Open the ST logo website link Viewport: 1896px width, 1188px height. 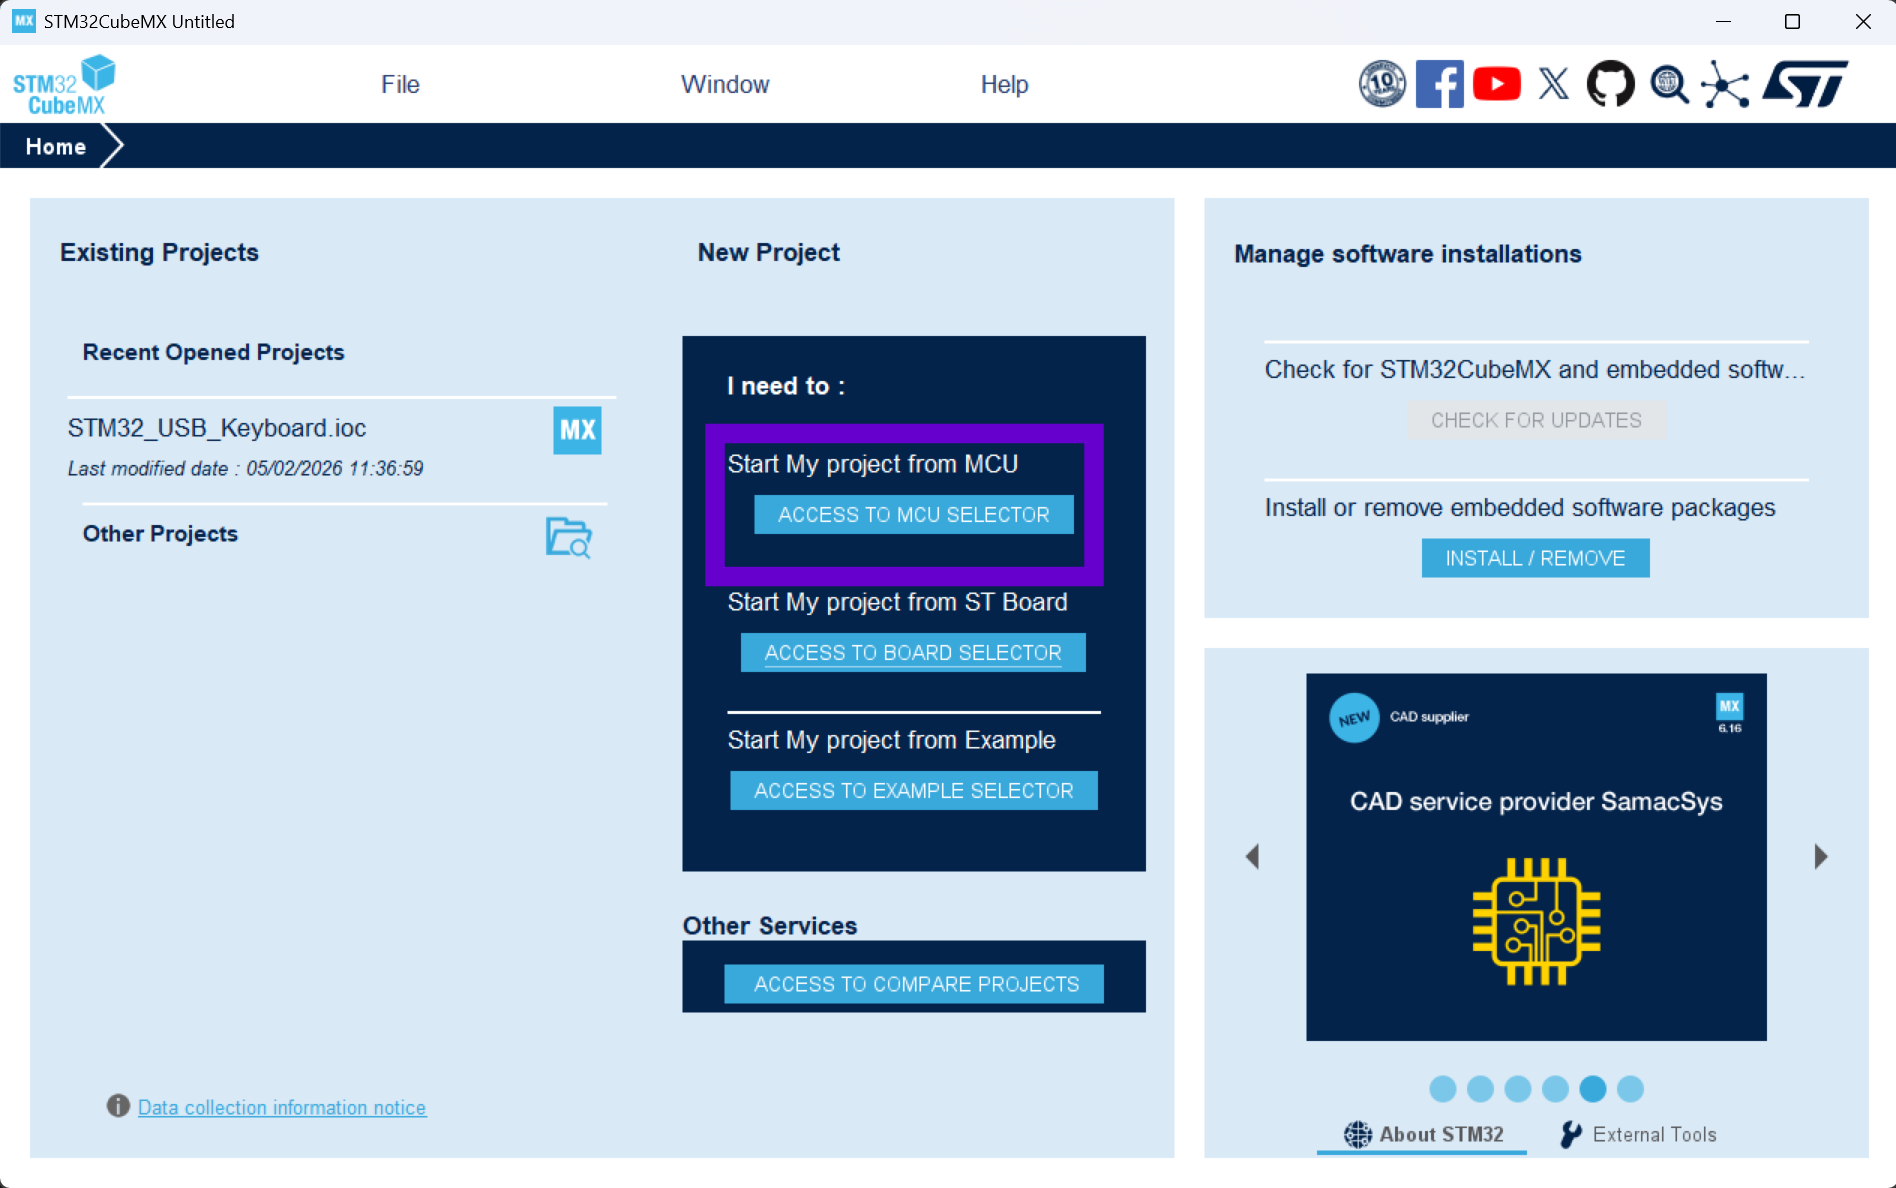click(1805, 84)
